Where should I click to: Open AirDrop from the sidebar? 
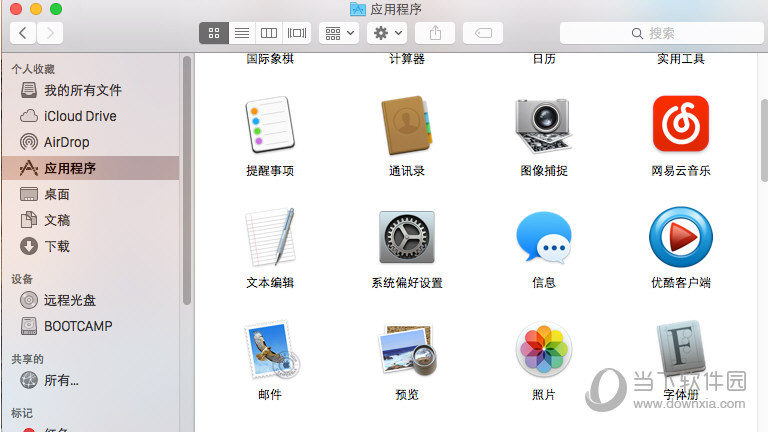tap(91, 142)
